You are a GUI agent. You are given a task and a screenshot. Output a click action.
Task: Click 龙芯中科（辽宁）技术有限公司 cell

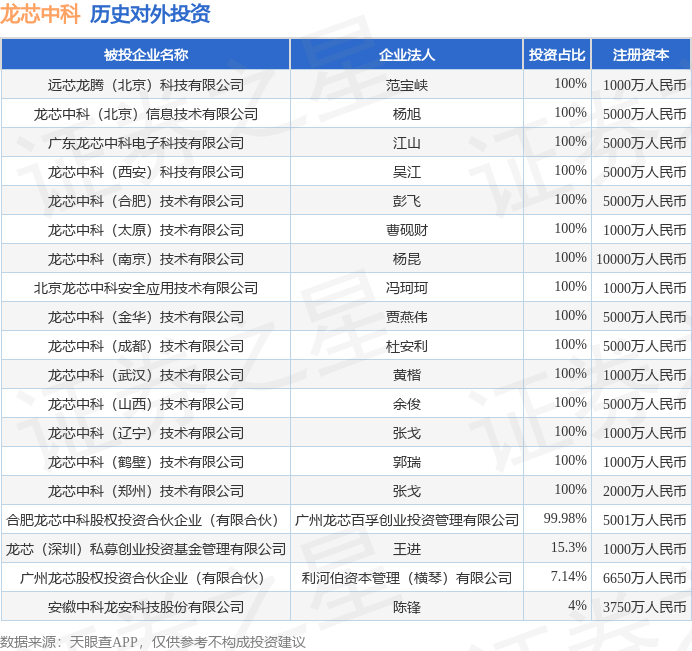pos(146,433)
